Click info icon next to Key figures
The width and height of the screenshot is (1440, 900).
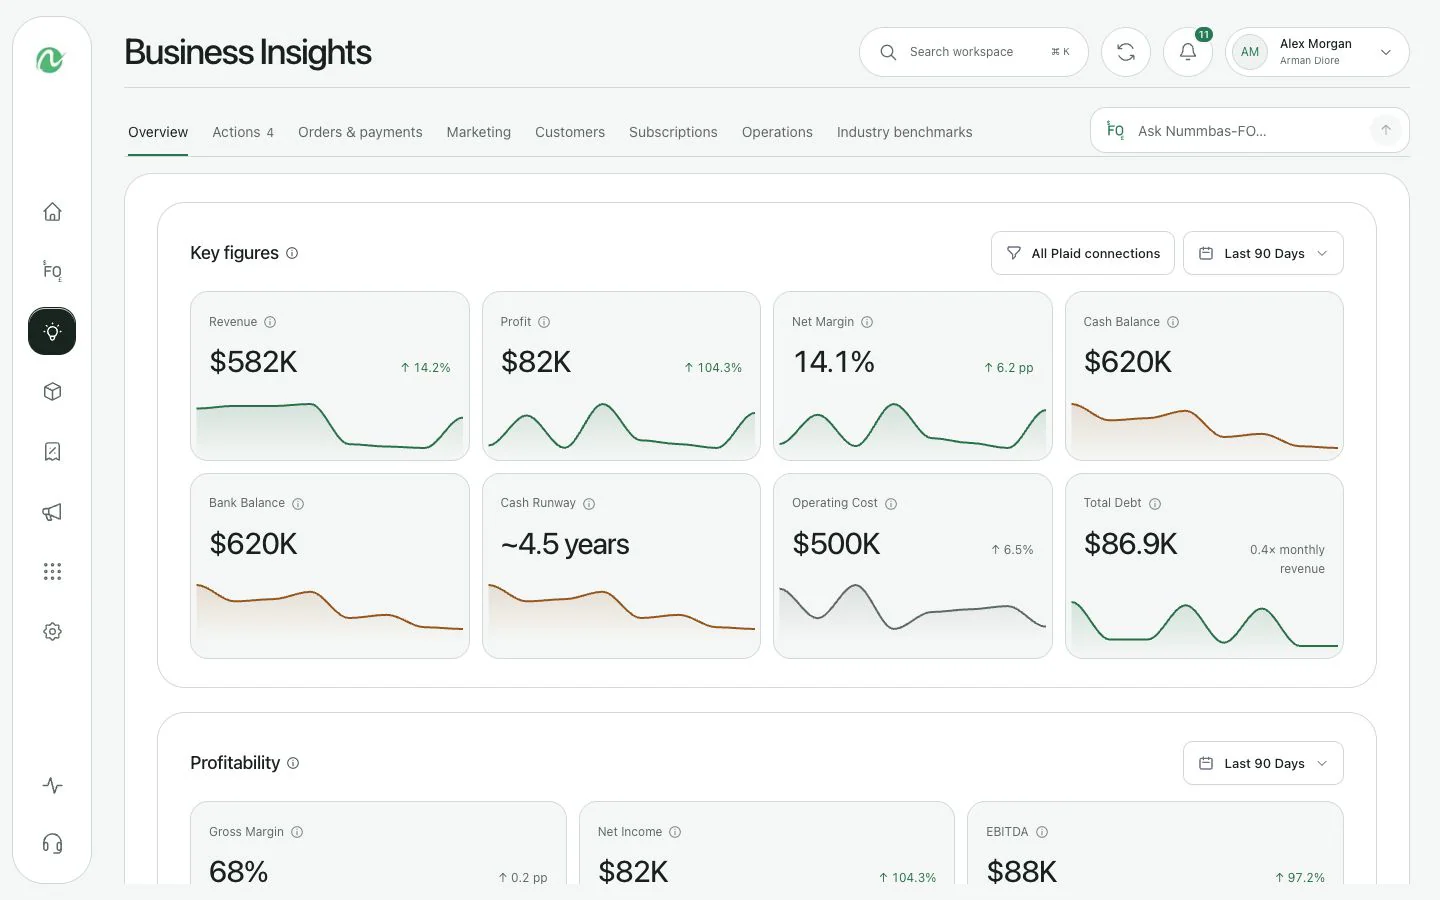pyautogui.click(x=292, y=253)
